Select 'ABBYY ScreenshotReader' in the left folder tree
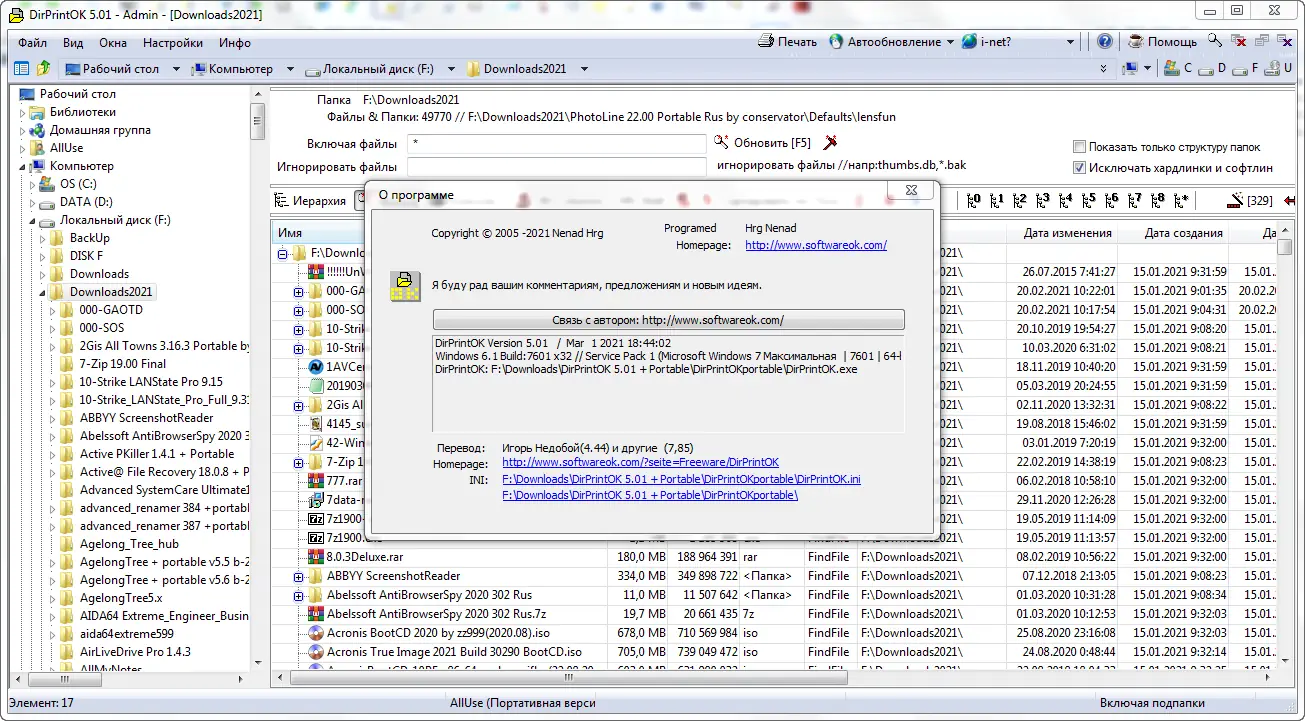 tap(146, 418)
